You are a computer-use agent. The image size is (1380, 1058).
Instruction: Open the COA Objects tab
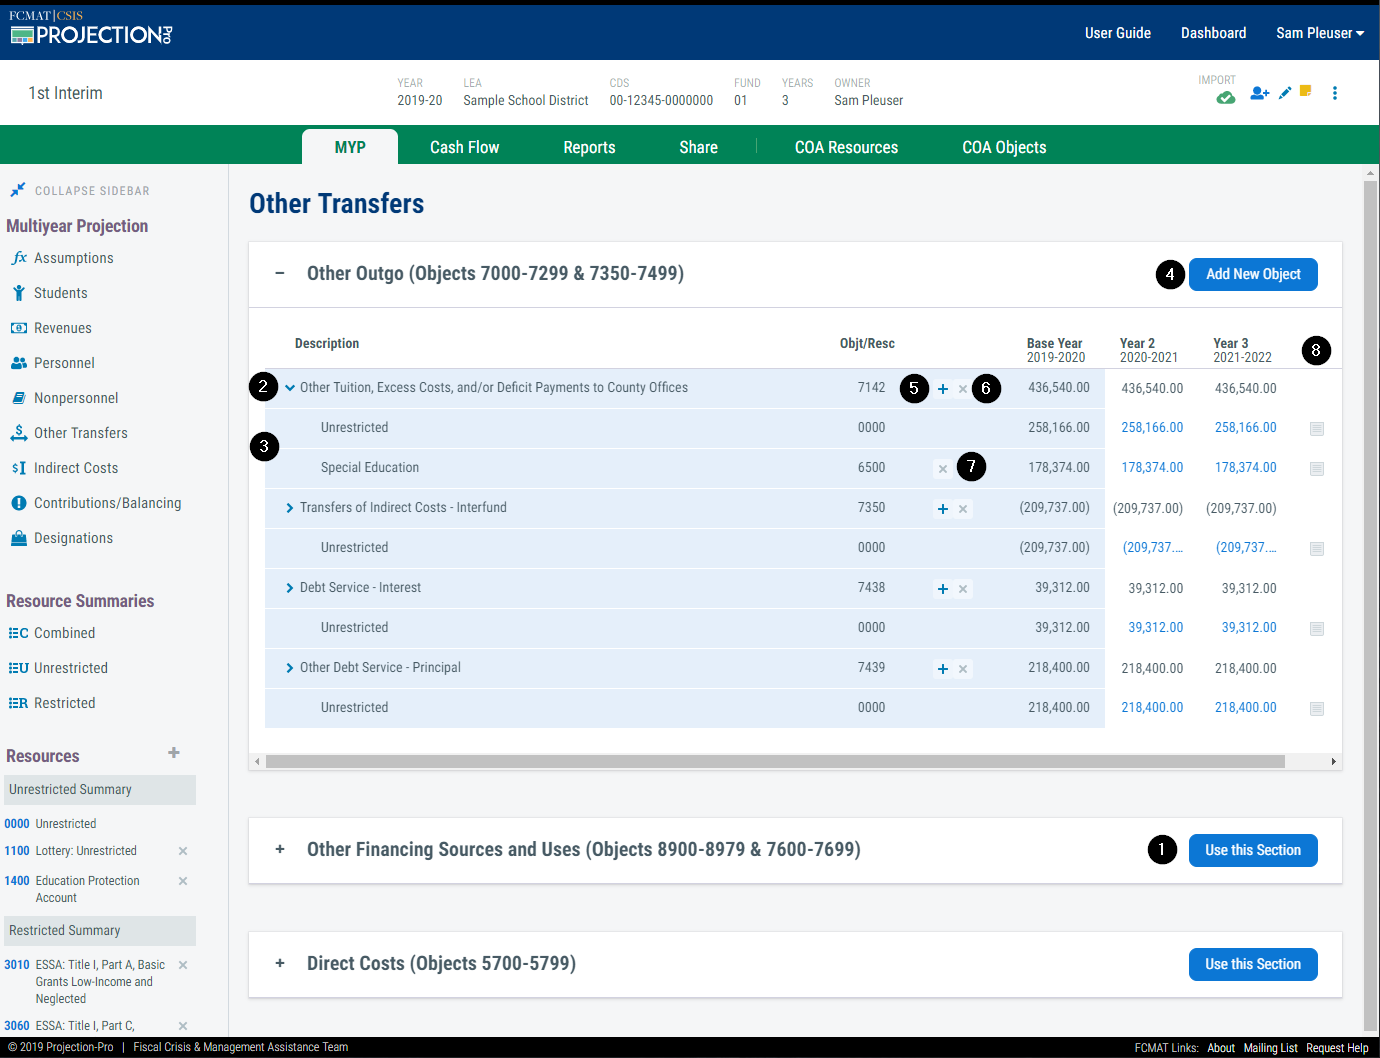pos(1004,147)
